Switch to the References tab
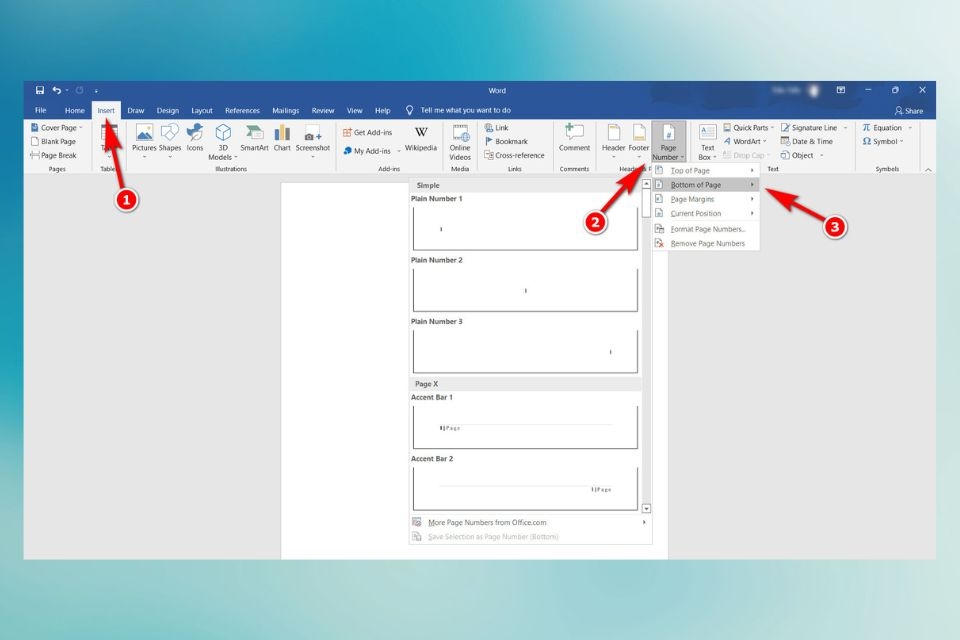The height and width of the screenshot is (640, 960). pos(242,110)
